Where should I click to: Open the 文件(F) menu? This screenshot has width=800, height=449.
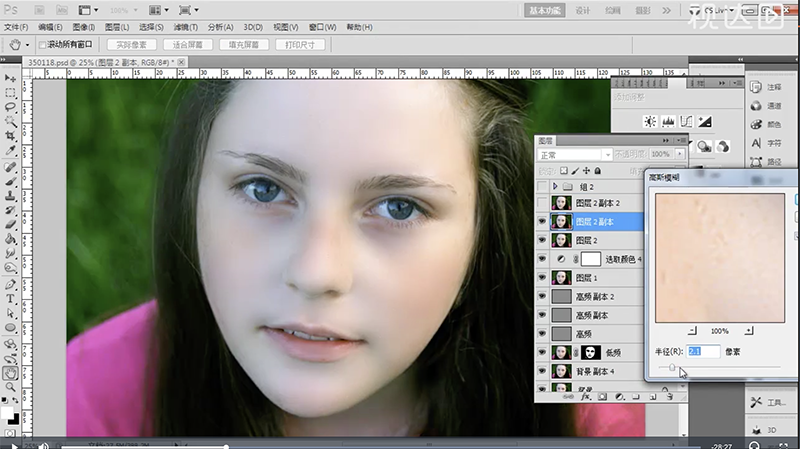point(16,28)
